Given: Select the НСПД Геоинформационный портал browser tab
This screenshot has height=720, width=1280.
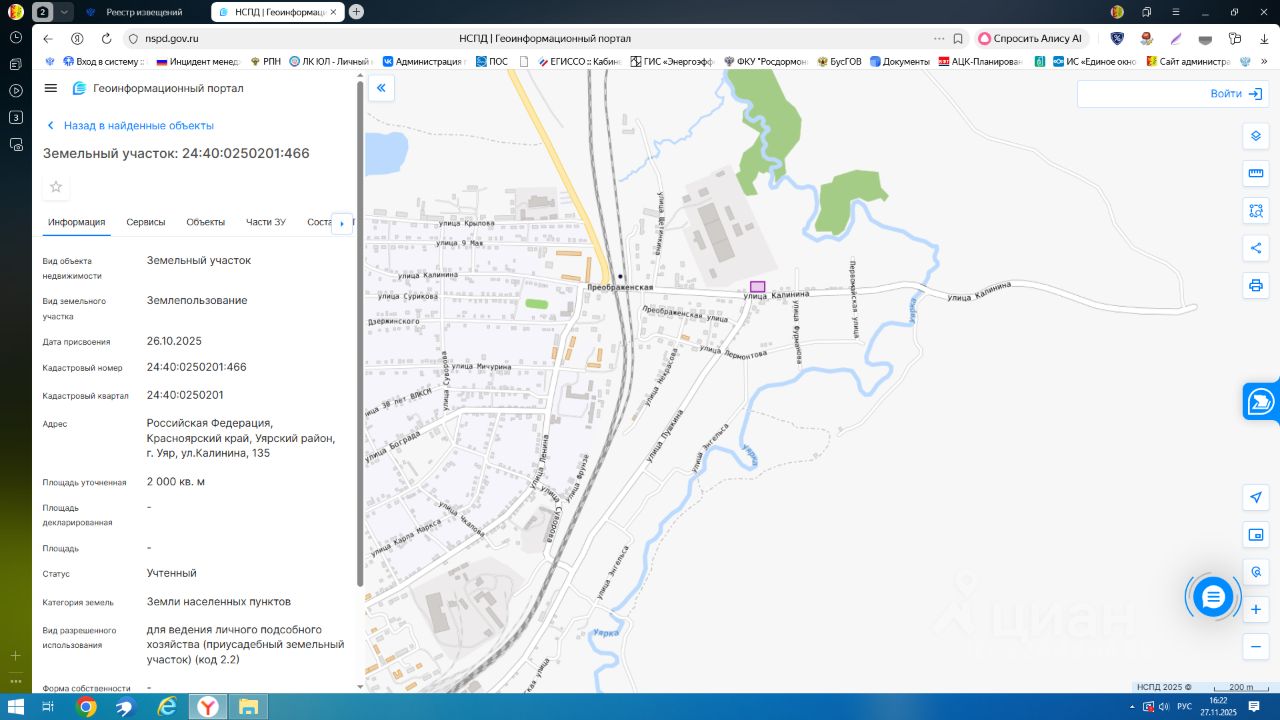Looking at the screenshot, I should tap(278, 12).
